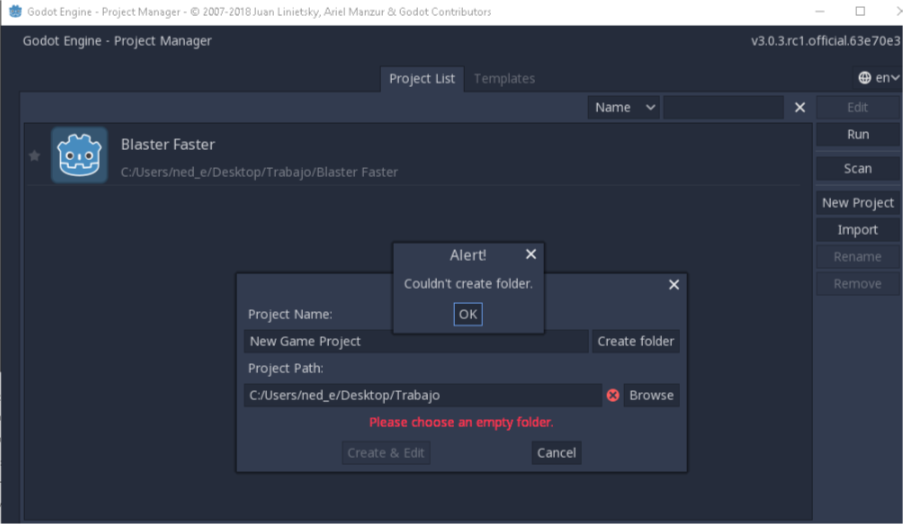Select the Blaster Faster project title
Image resolution: width=903 pixels, height=524 pixels.
168,145
